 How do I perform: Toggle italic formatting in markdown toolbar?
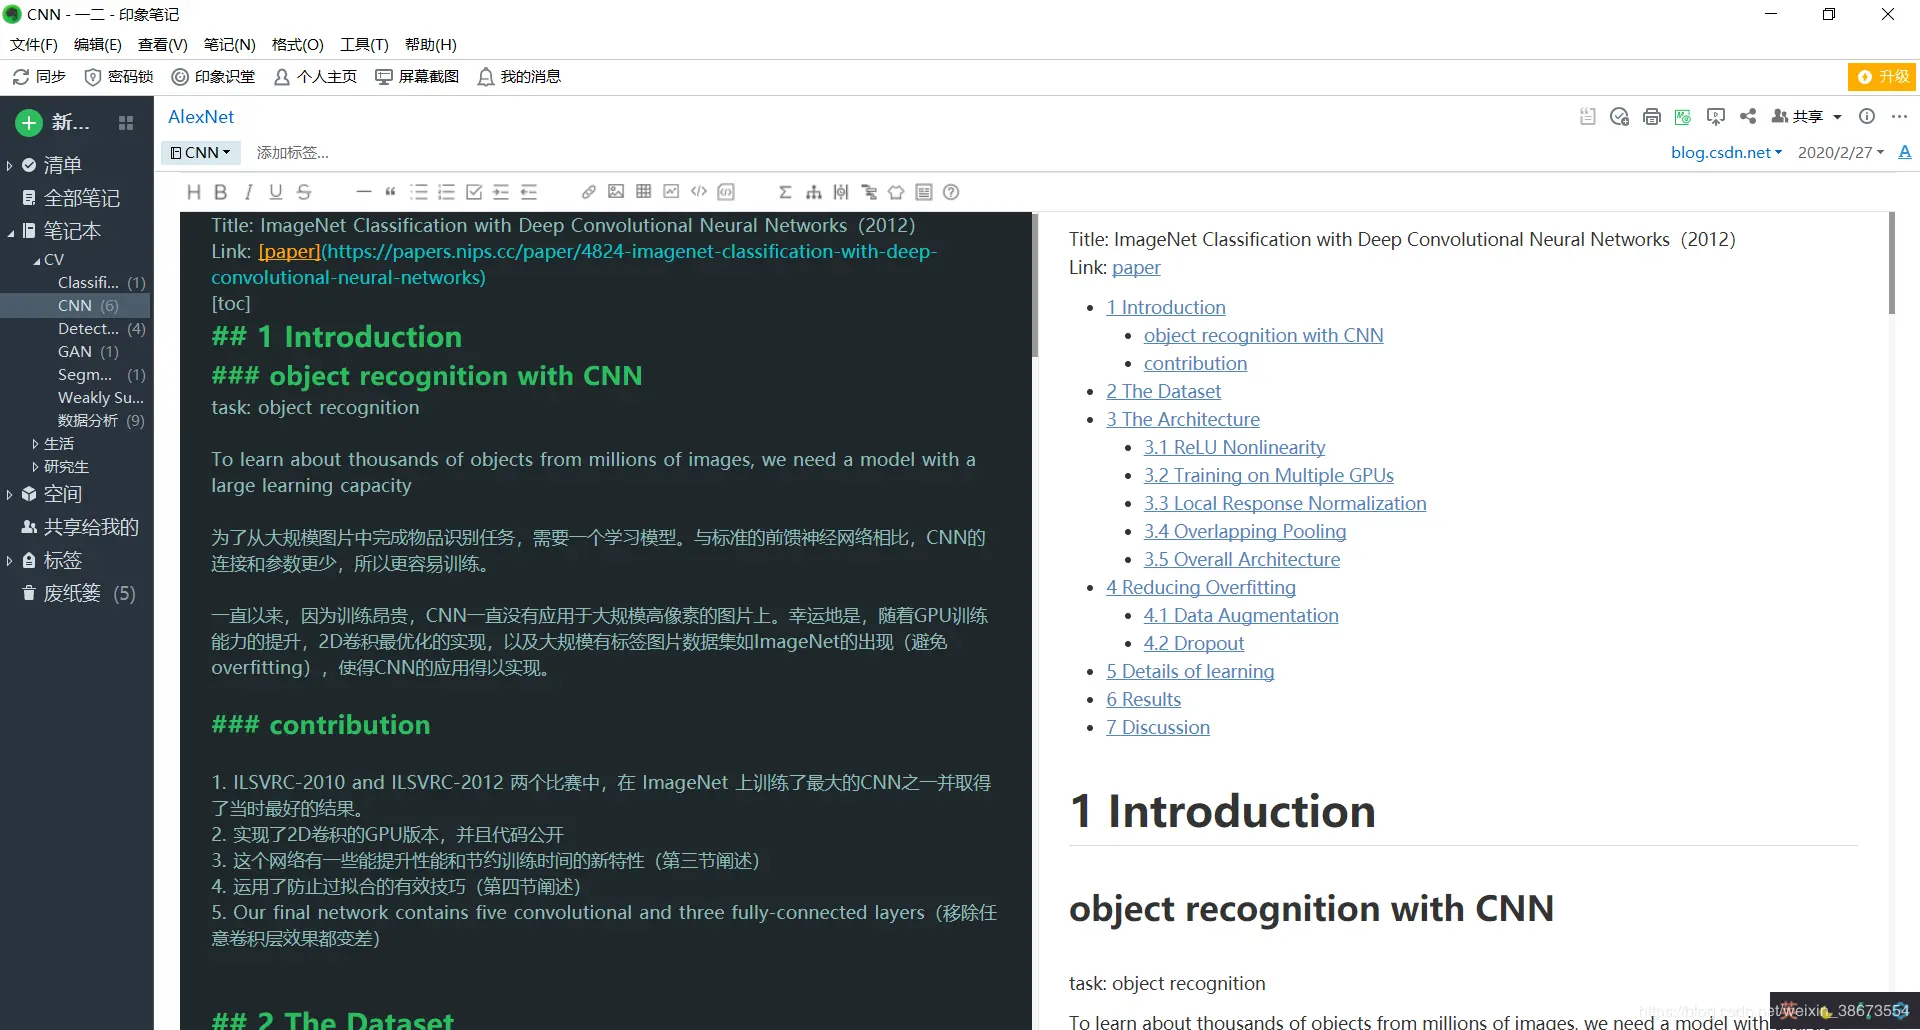tap(248, 192)
